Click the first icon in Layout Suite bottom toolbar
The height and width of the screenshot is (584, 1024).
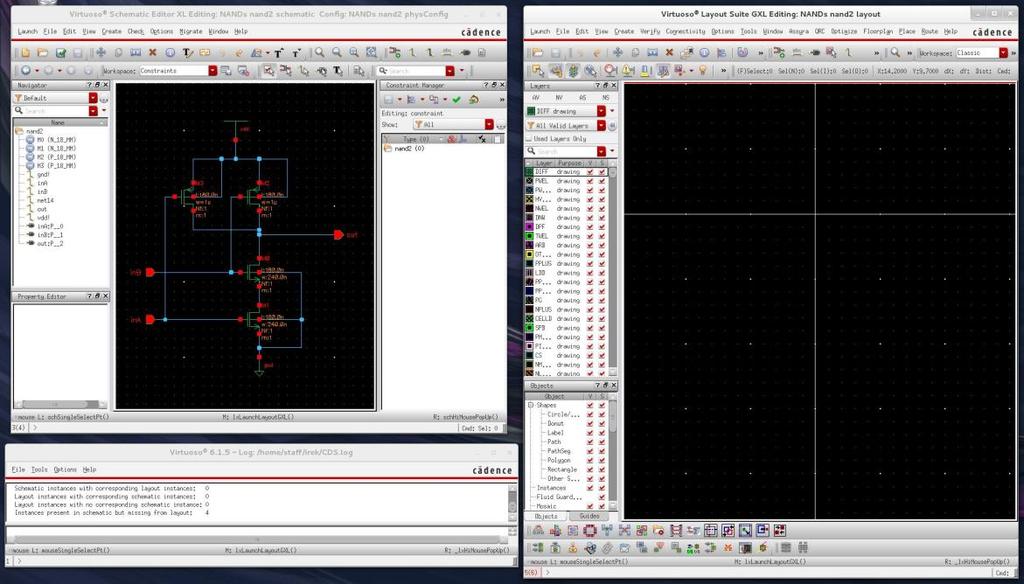coord(538,530)
